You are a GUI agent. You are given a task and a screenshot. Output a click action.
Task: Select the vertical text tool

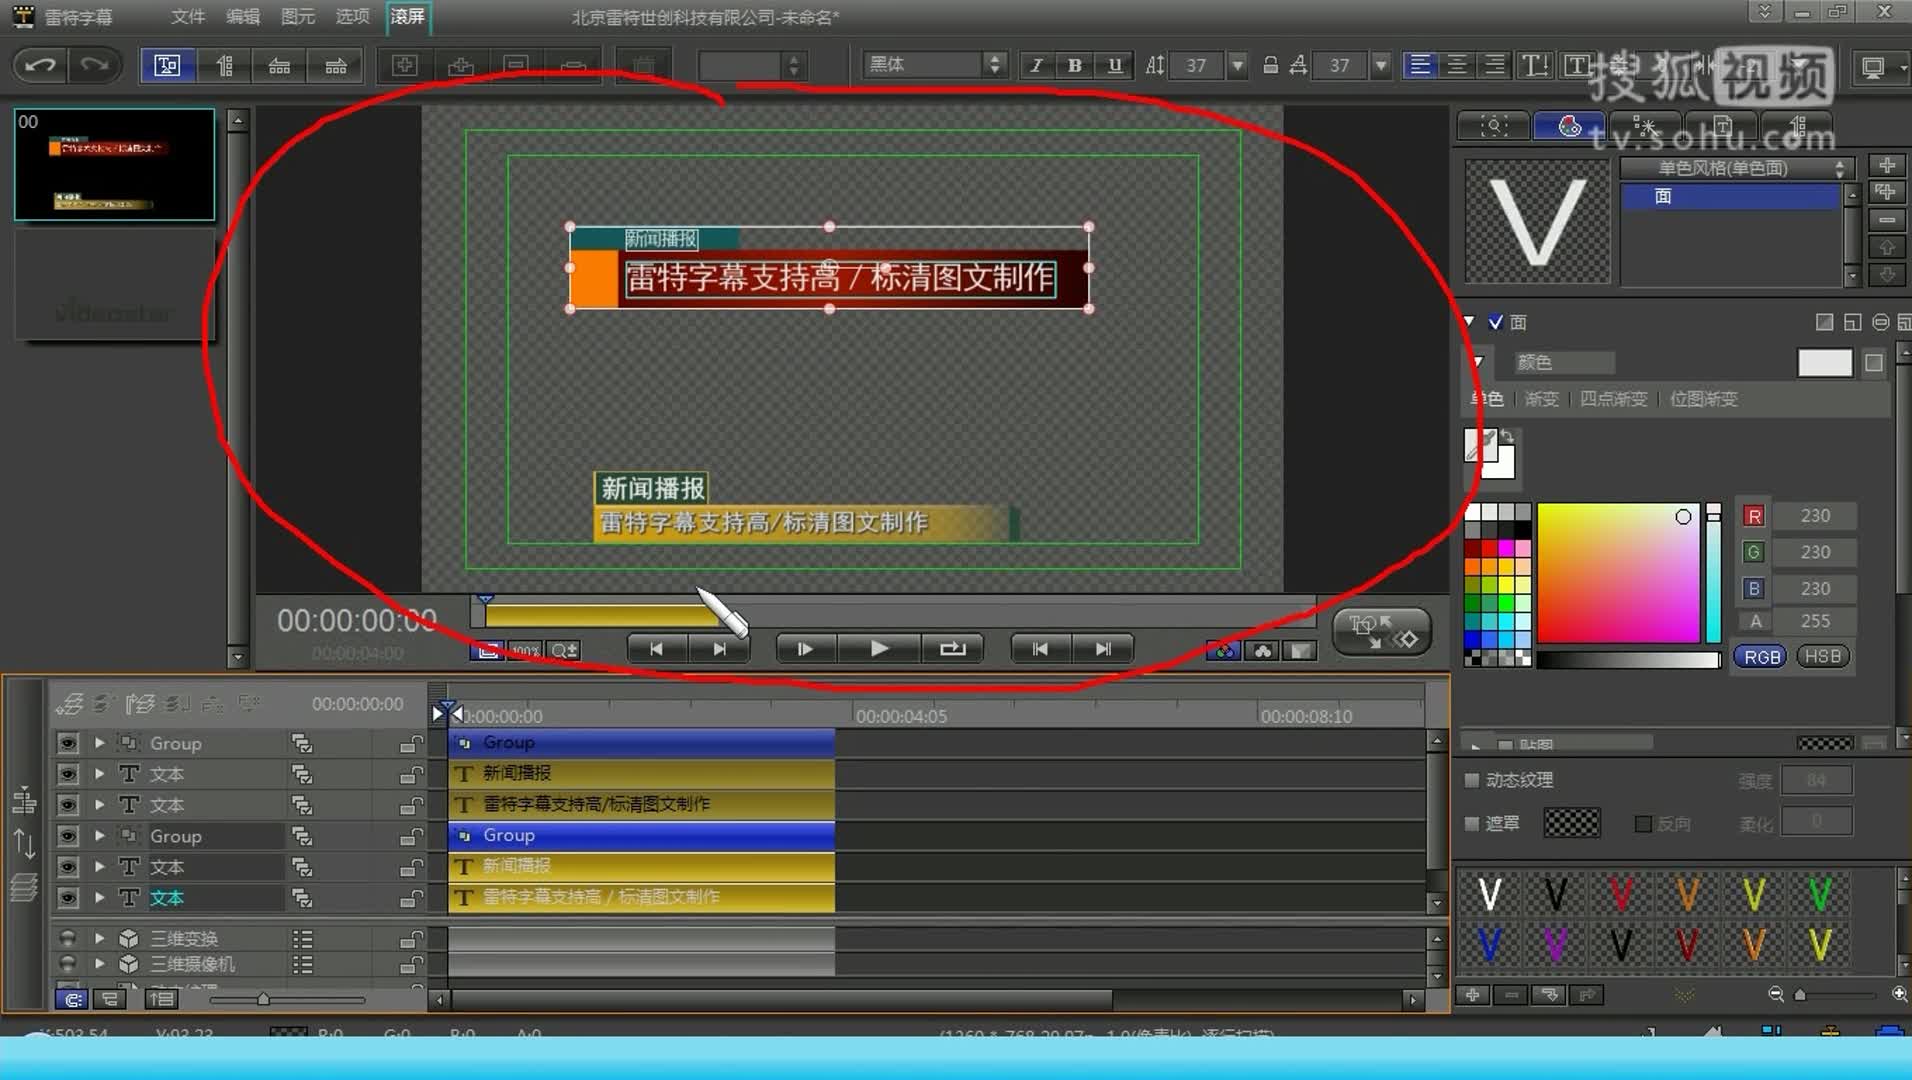[x=224, y=66]
